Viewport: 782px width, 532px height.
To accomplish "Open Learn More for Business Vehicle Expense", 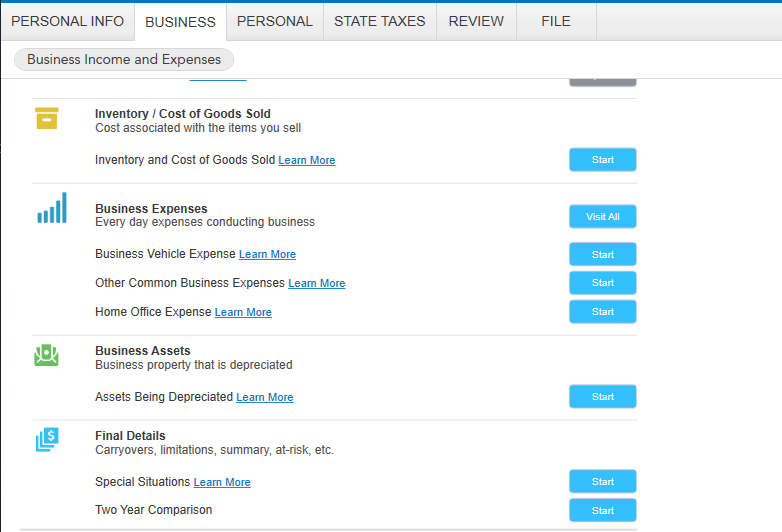I will point(267,255).
